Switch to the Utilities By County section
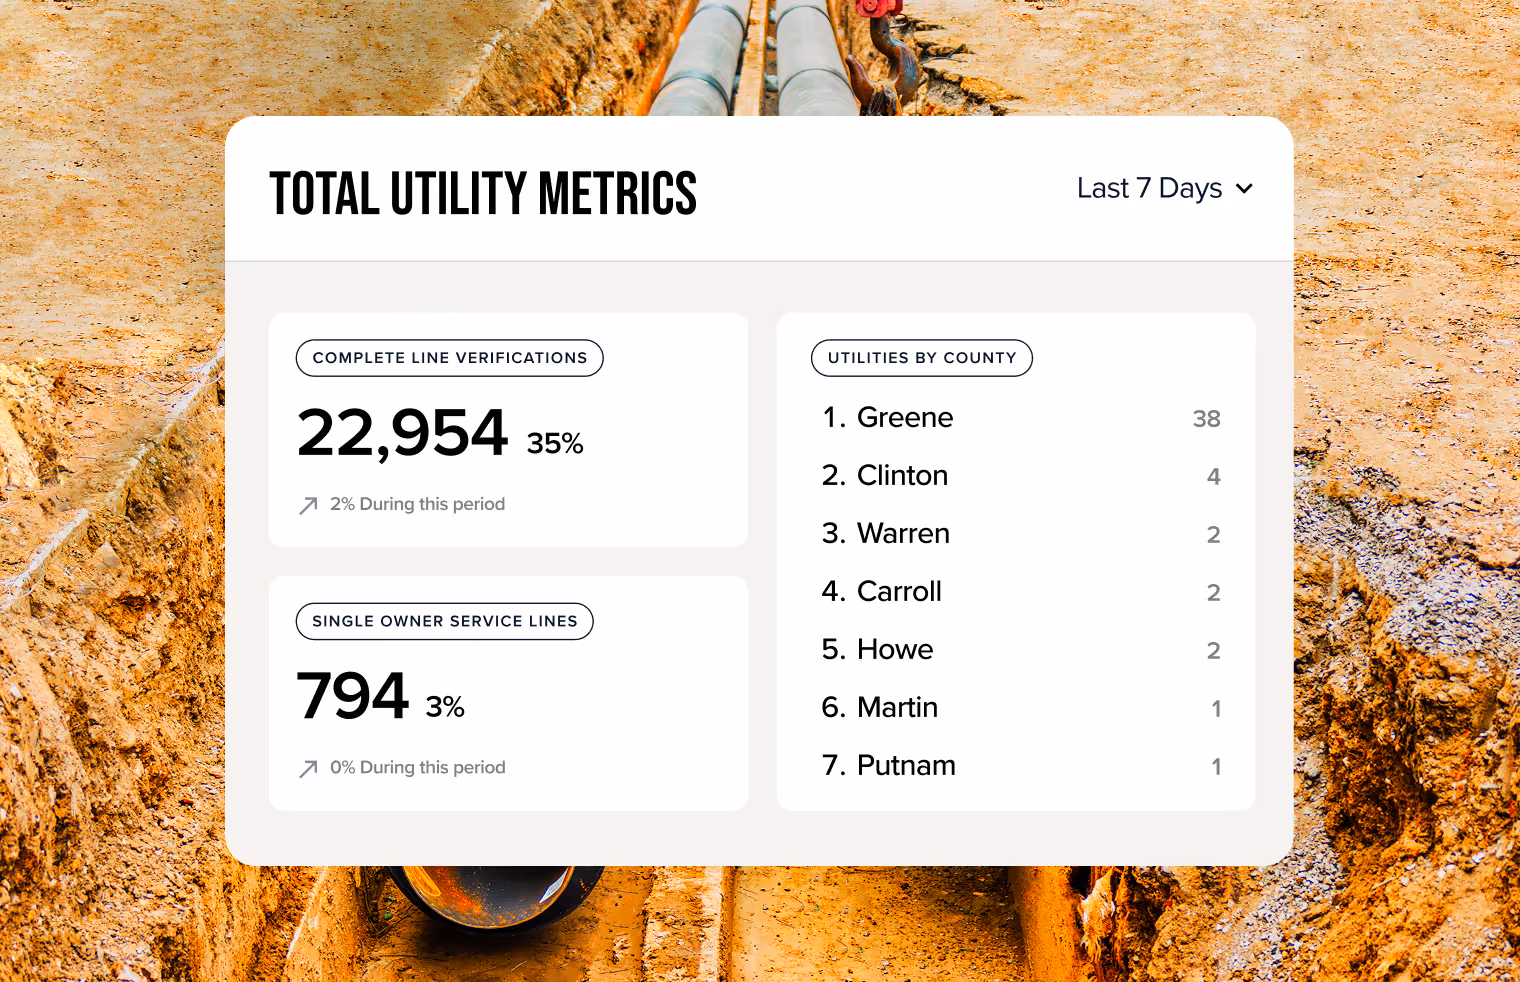 click(x=921, y=358)
